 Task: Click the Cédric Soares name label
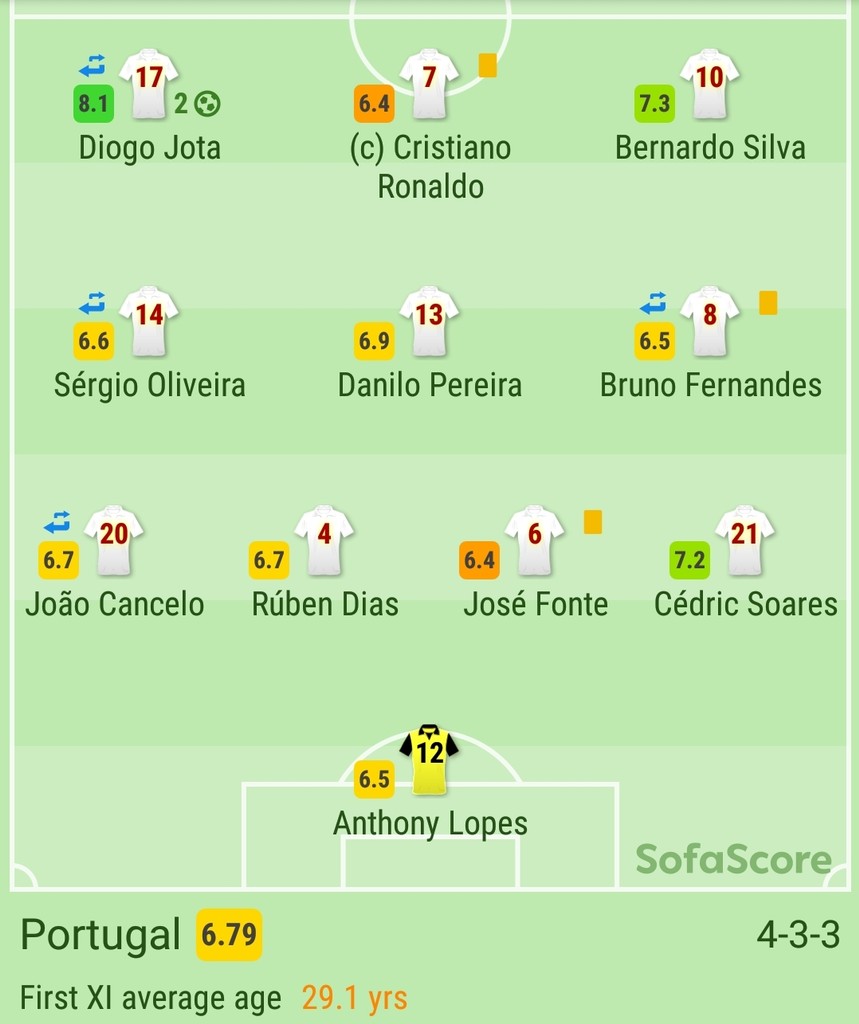pyautogui.click(x=745, y=605)
